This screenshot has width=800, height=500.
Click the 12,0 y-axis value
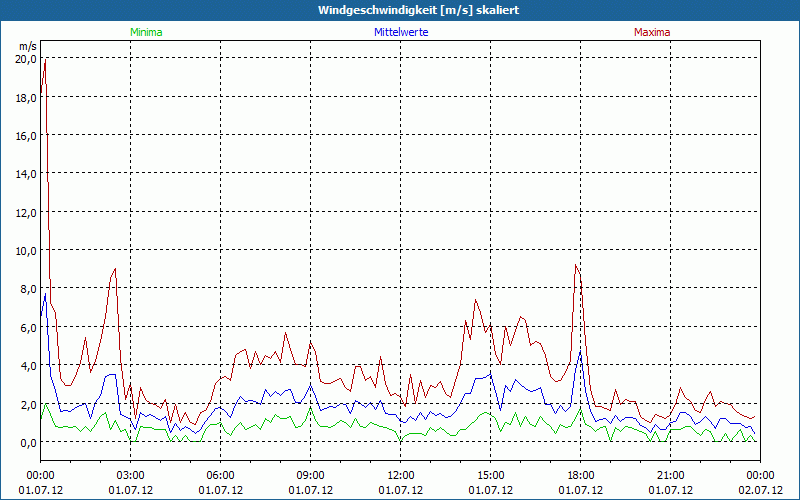26,212
